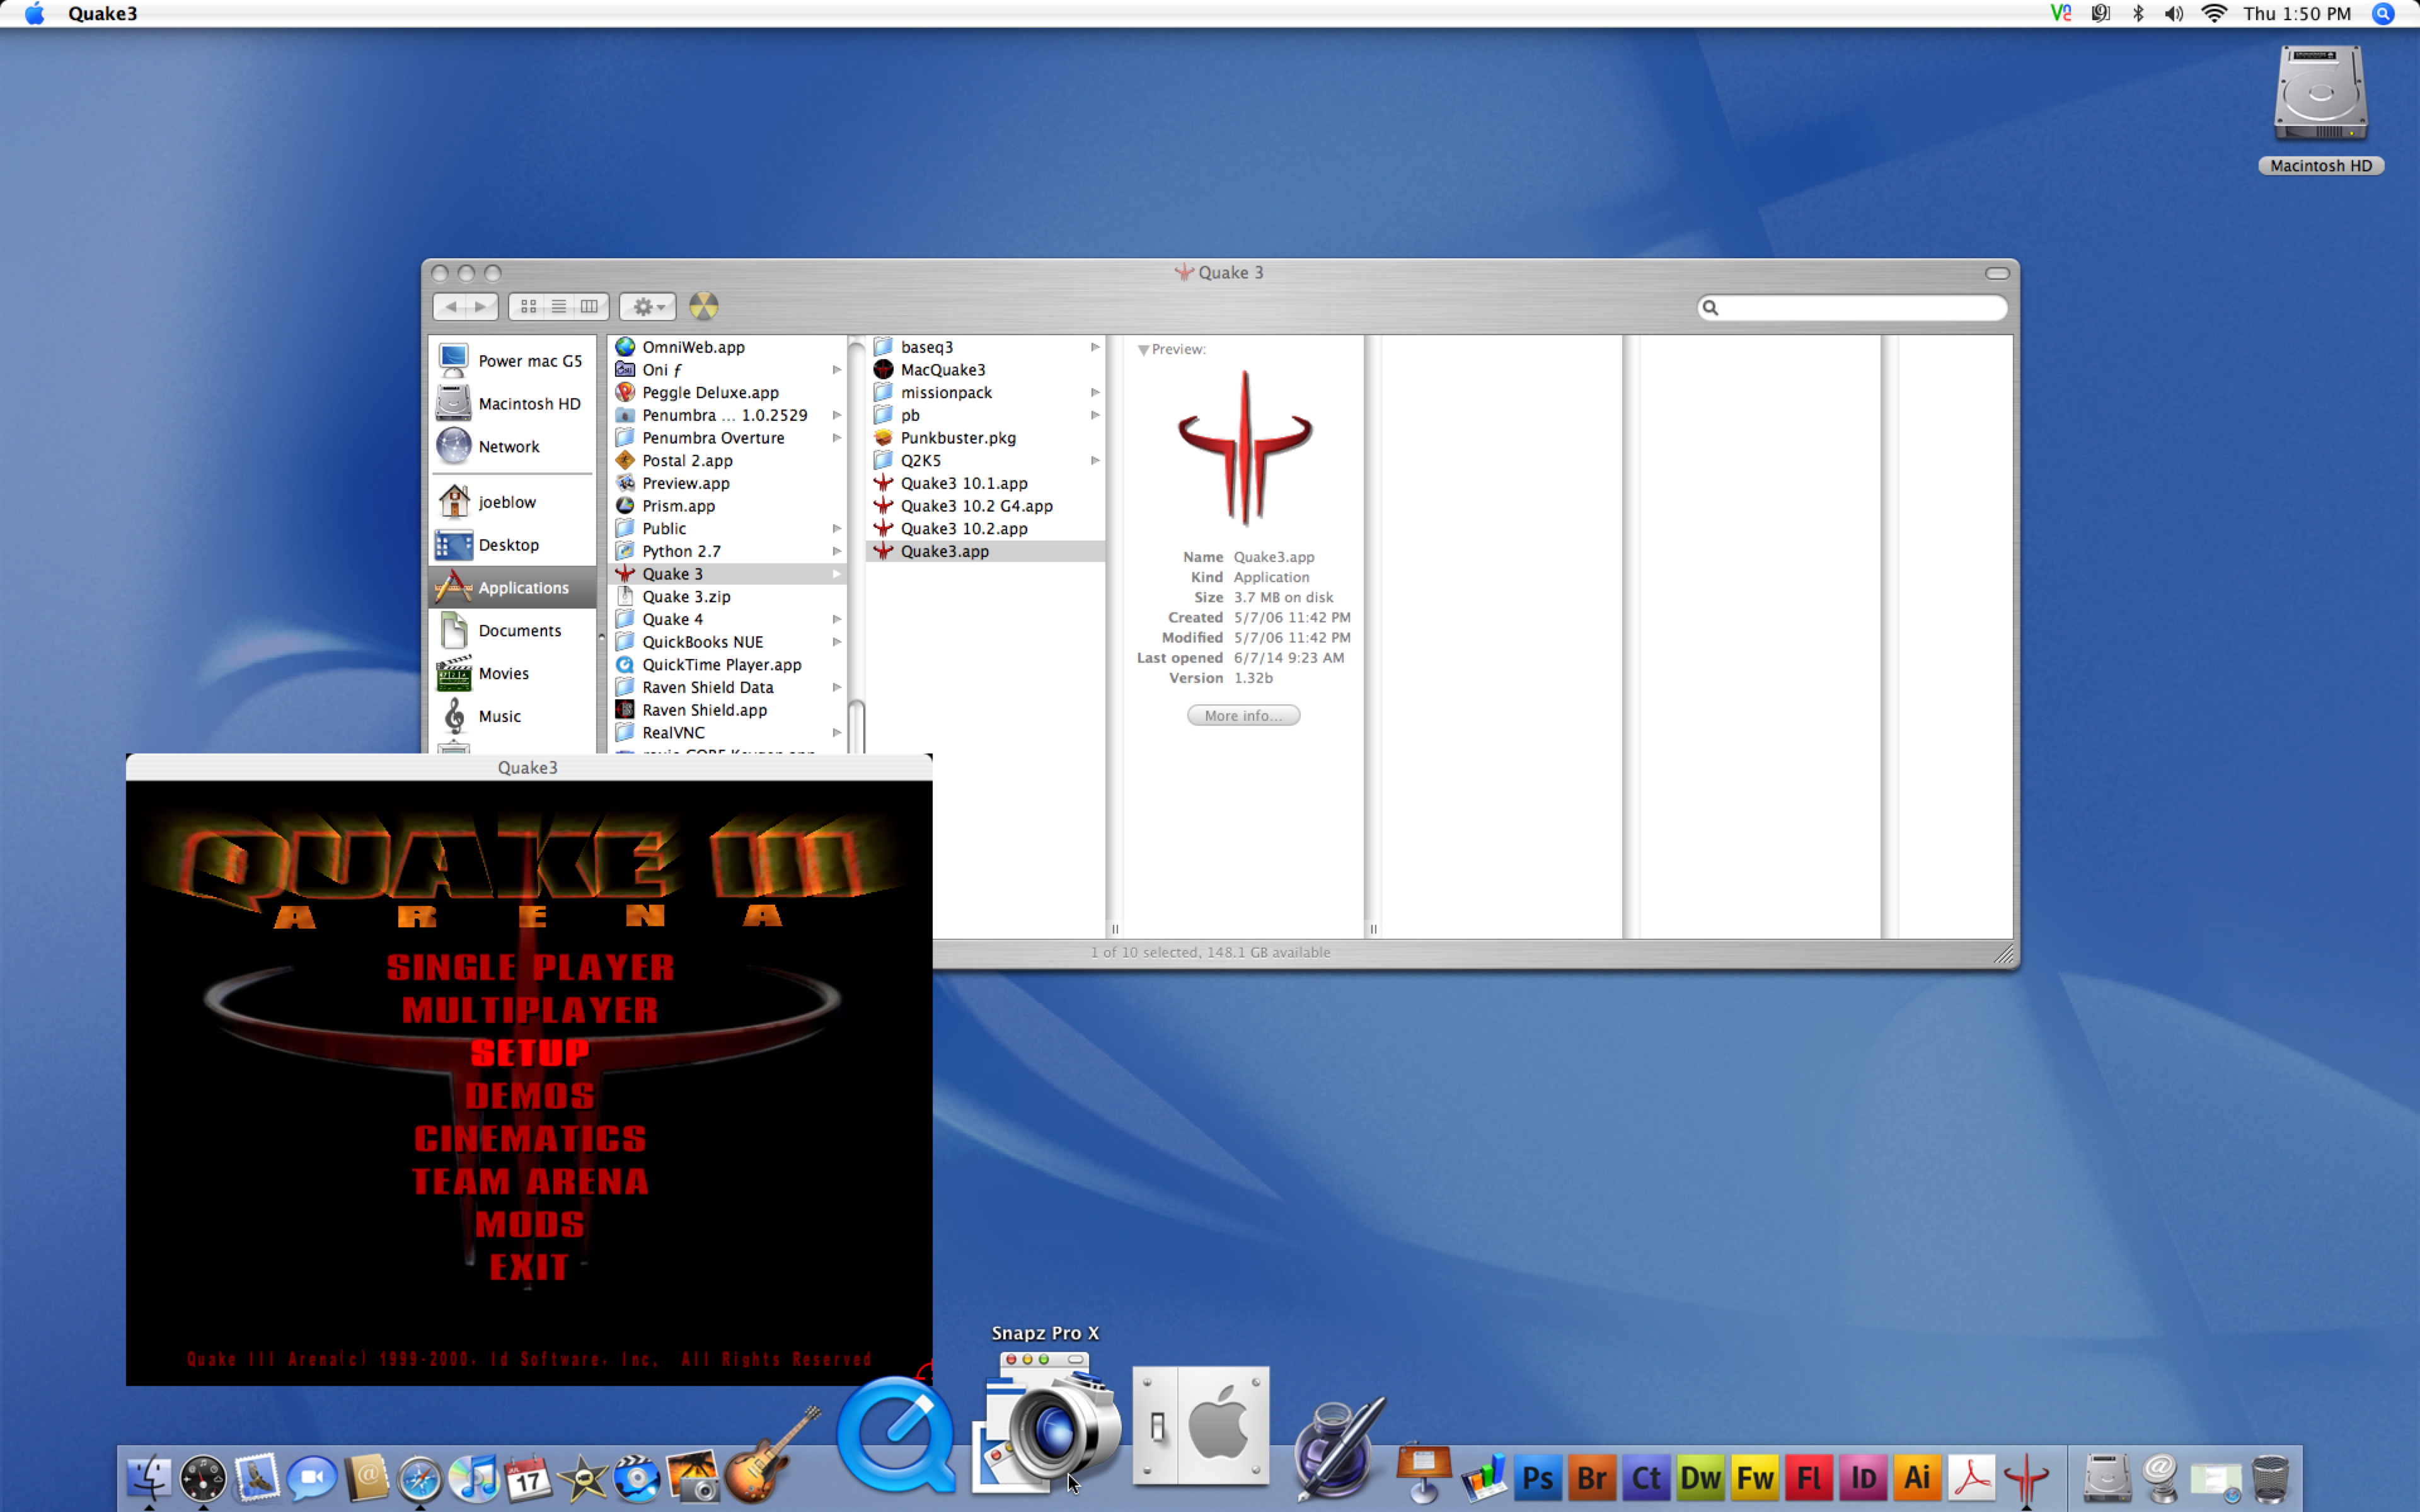This screenshot has width=2420, height=1512.
Task: Go forward in the Finder window
Action: (x=482, y=306)
